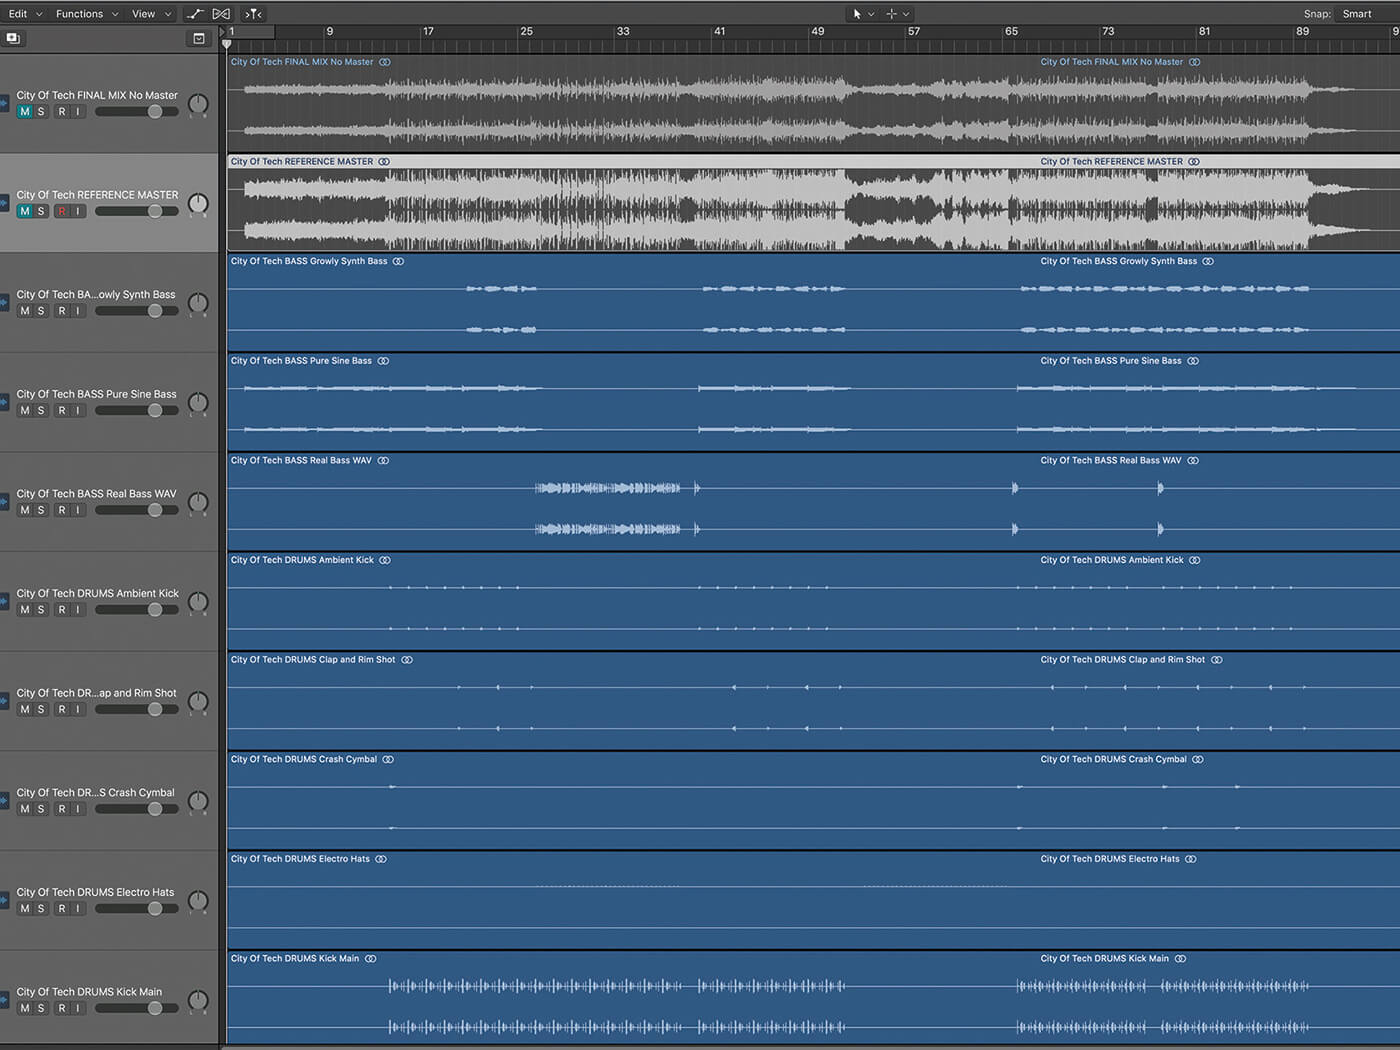Click the loop icon on FINAL MIX region
This screenshot has width=1400, height=1050.
(x=385, y=62)
